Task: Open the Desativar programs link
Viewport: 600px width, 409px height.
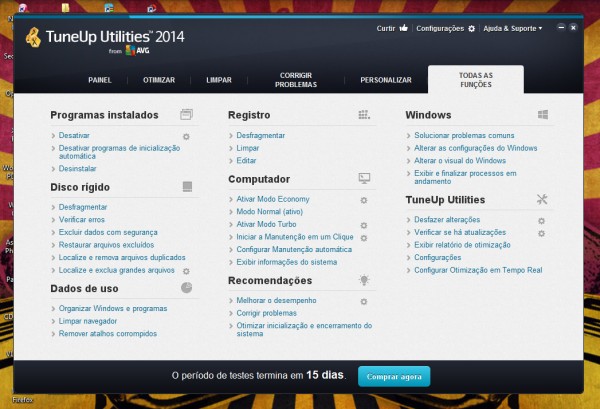Action: (x=74, y=135)
